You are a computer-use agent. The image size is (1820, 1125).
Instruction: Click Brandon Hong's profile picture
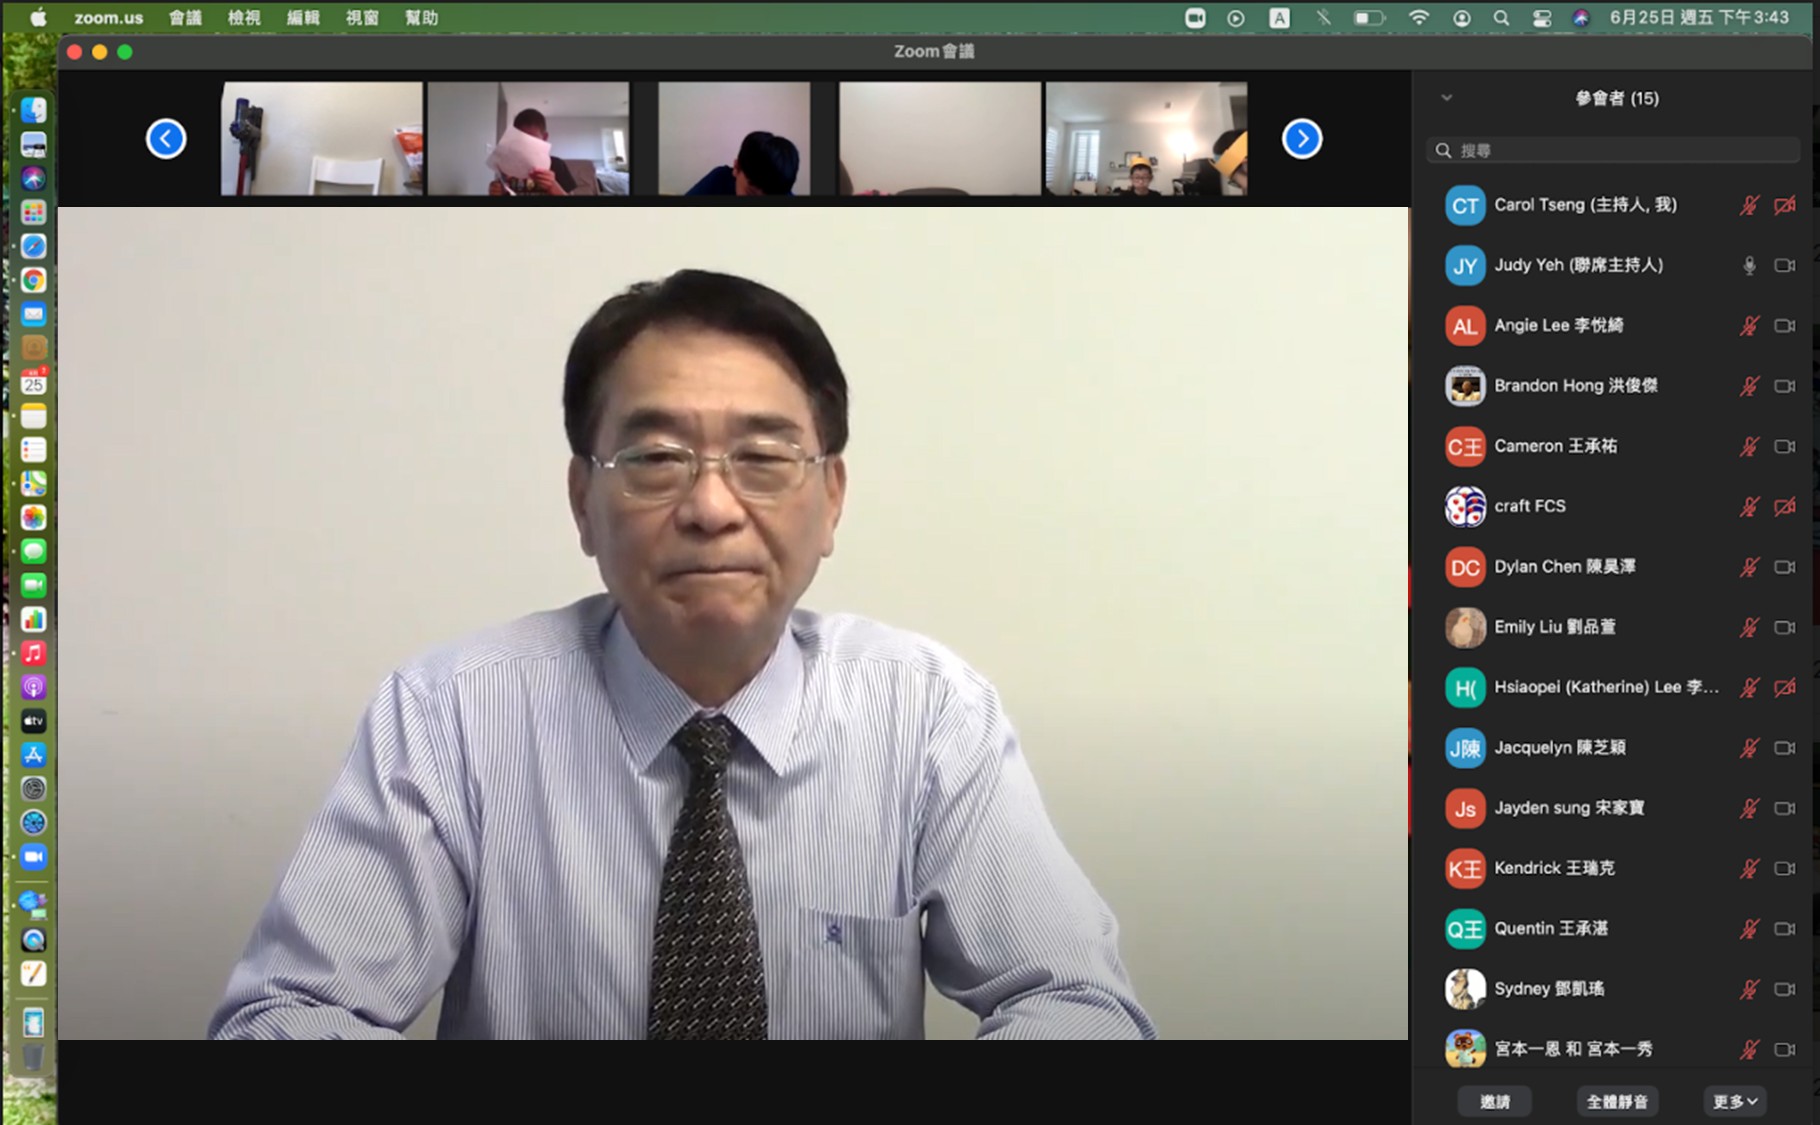point(1465,386)
